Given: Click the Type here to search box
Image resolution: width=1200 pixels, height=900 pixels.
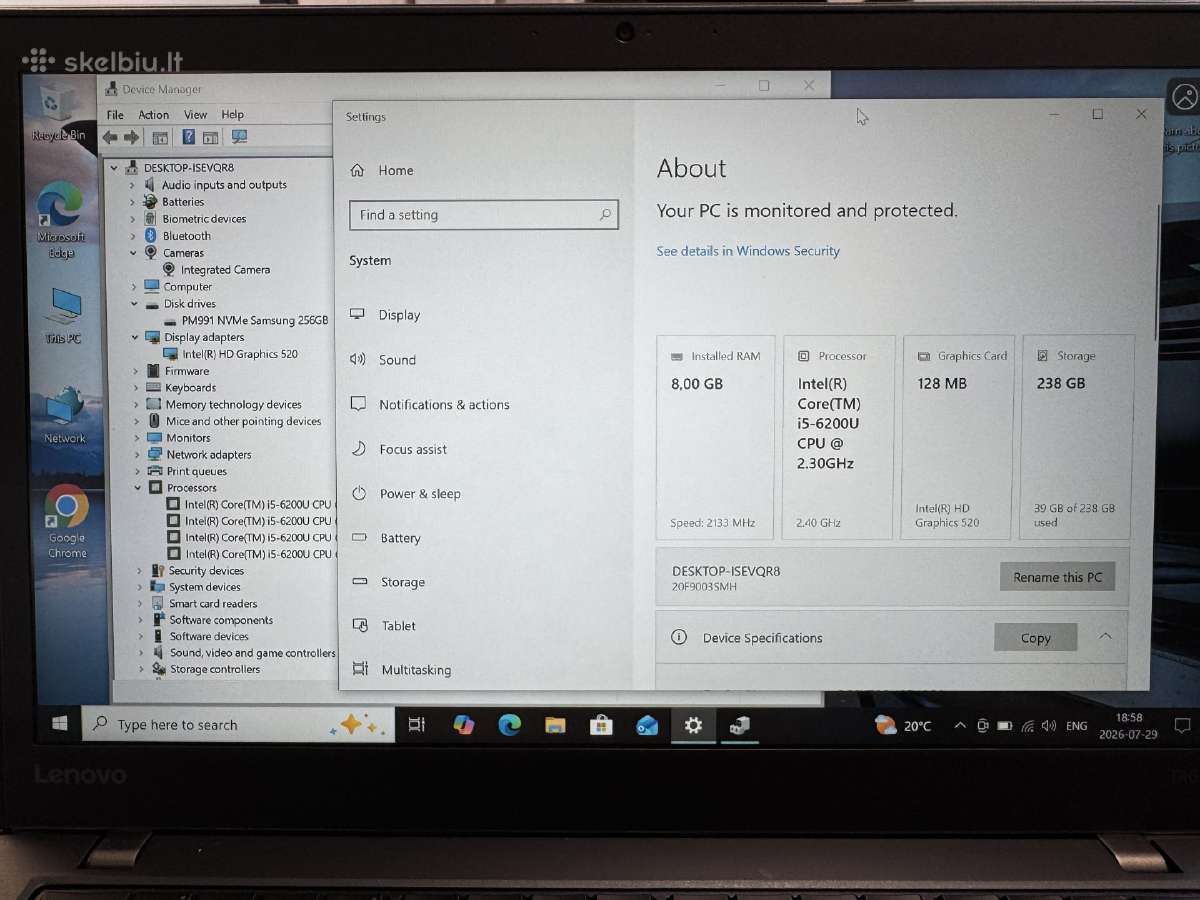Looking at the screenshot, I should 238,725.
